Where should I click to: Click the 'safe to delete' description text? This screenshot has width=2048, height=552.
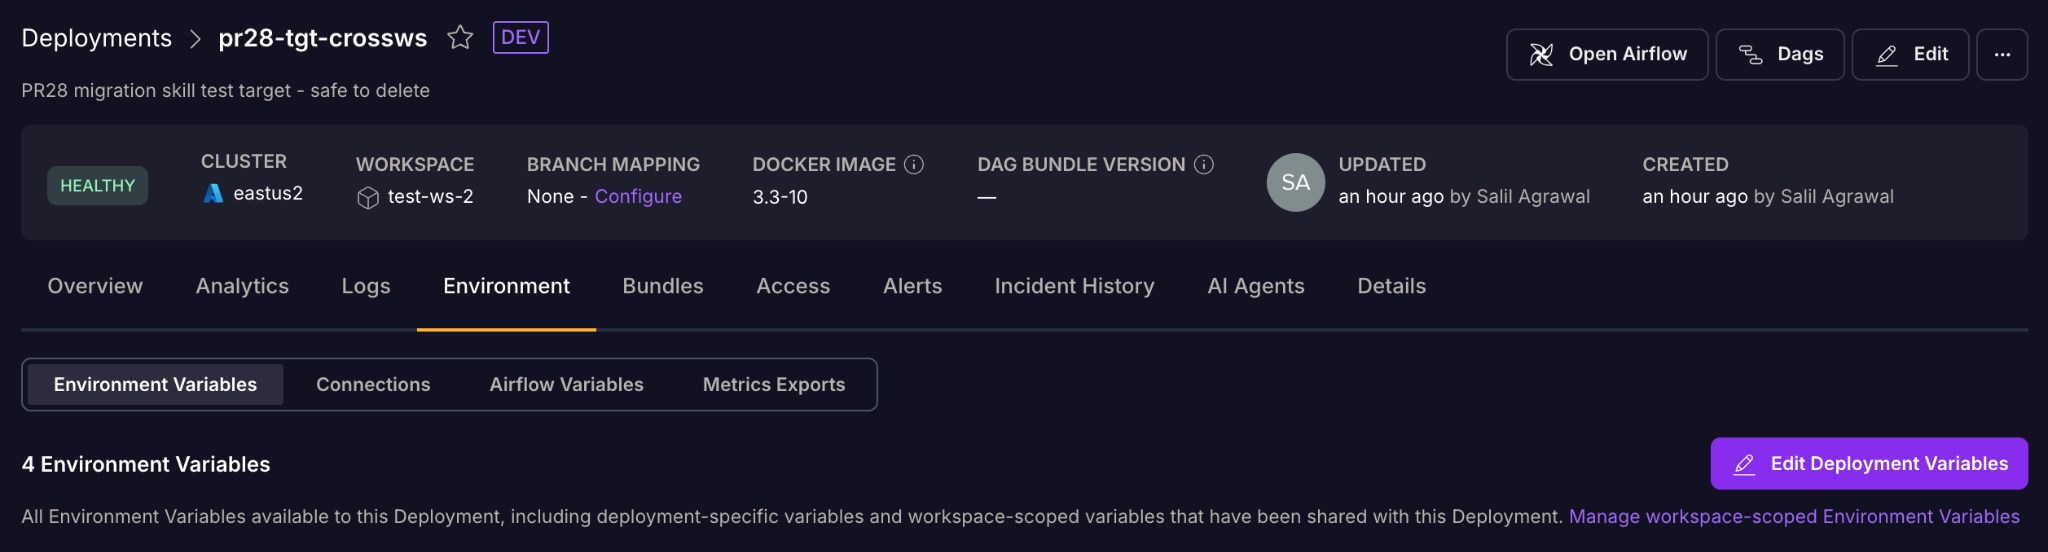coord(370,90)
